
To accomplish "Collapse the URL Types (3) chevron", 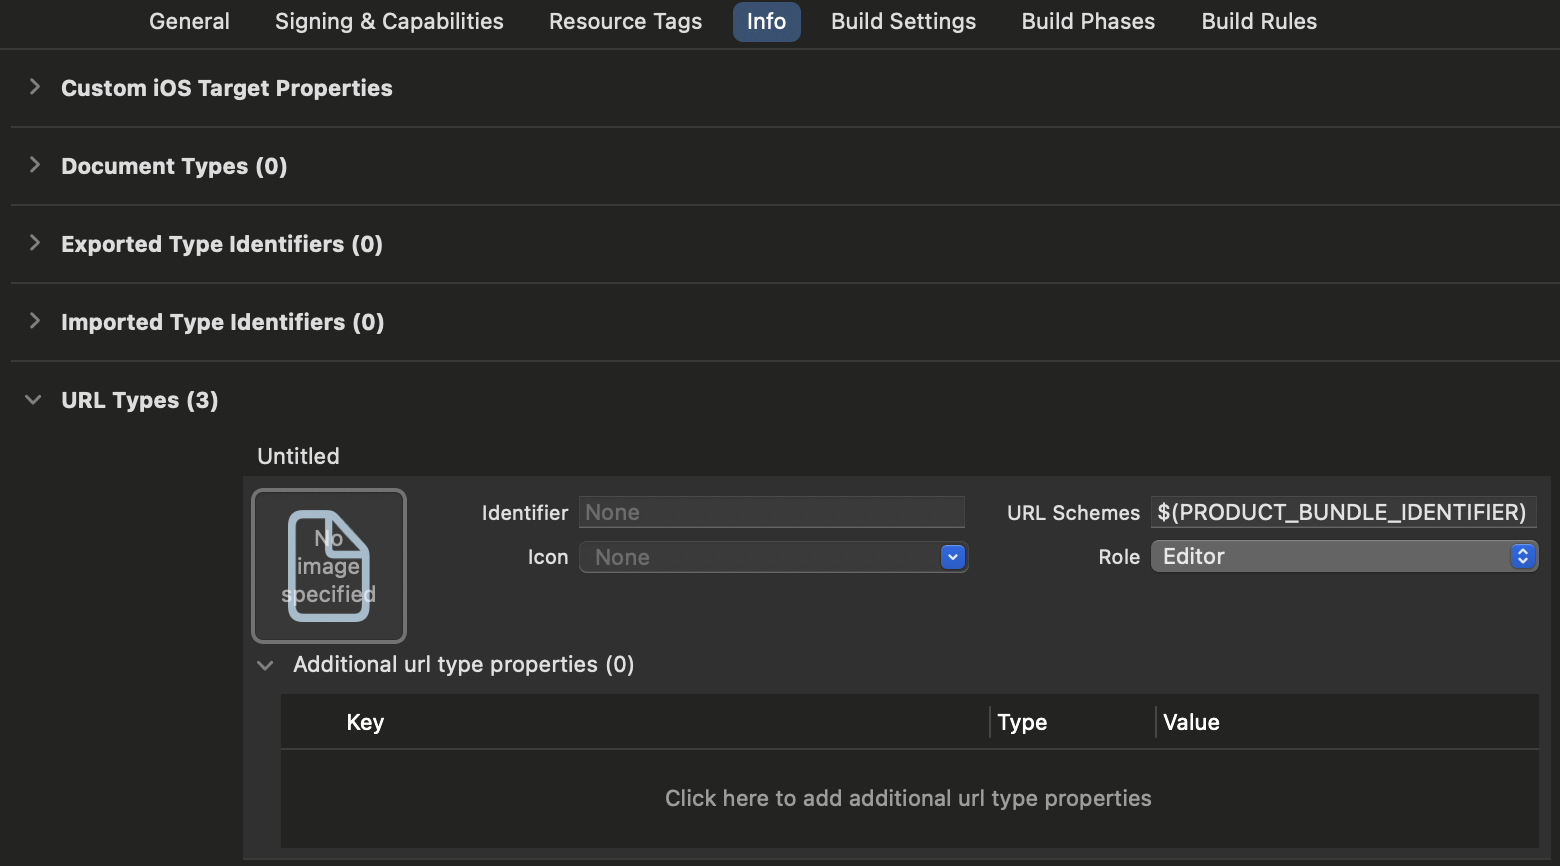I will 33,400.
